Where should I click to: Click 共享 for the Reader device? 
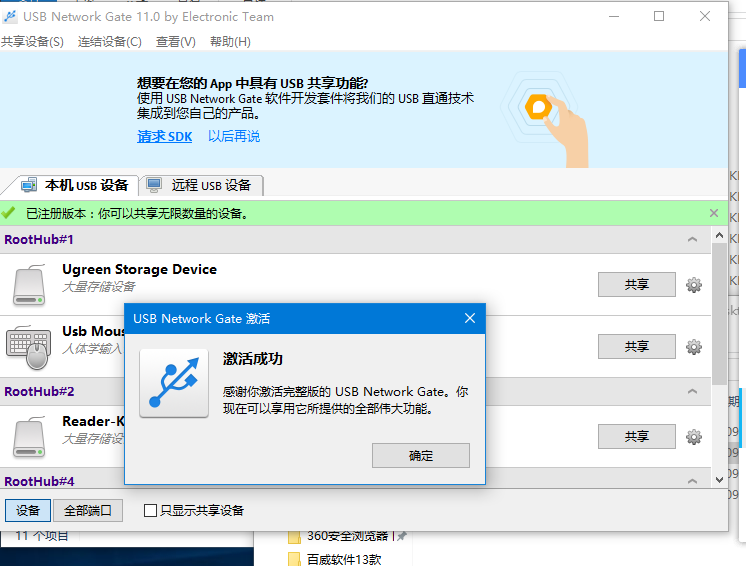pos(637,436)
